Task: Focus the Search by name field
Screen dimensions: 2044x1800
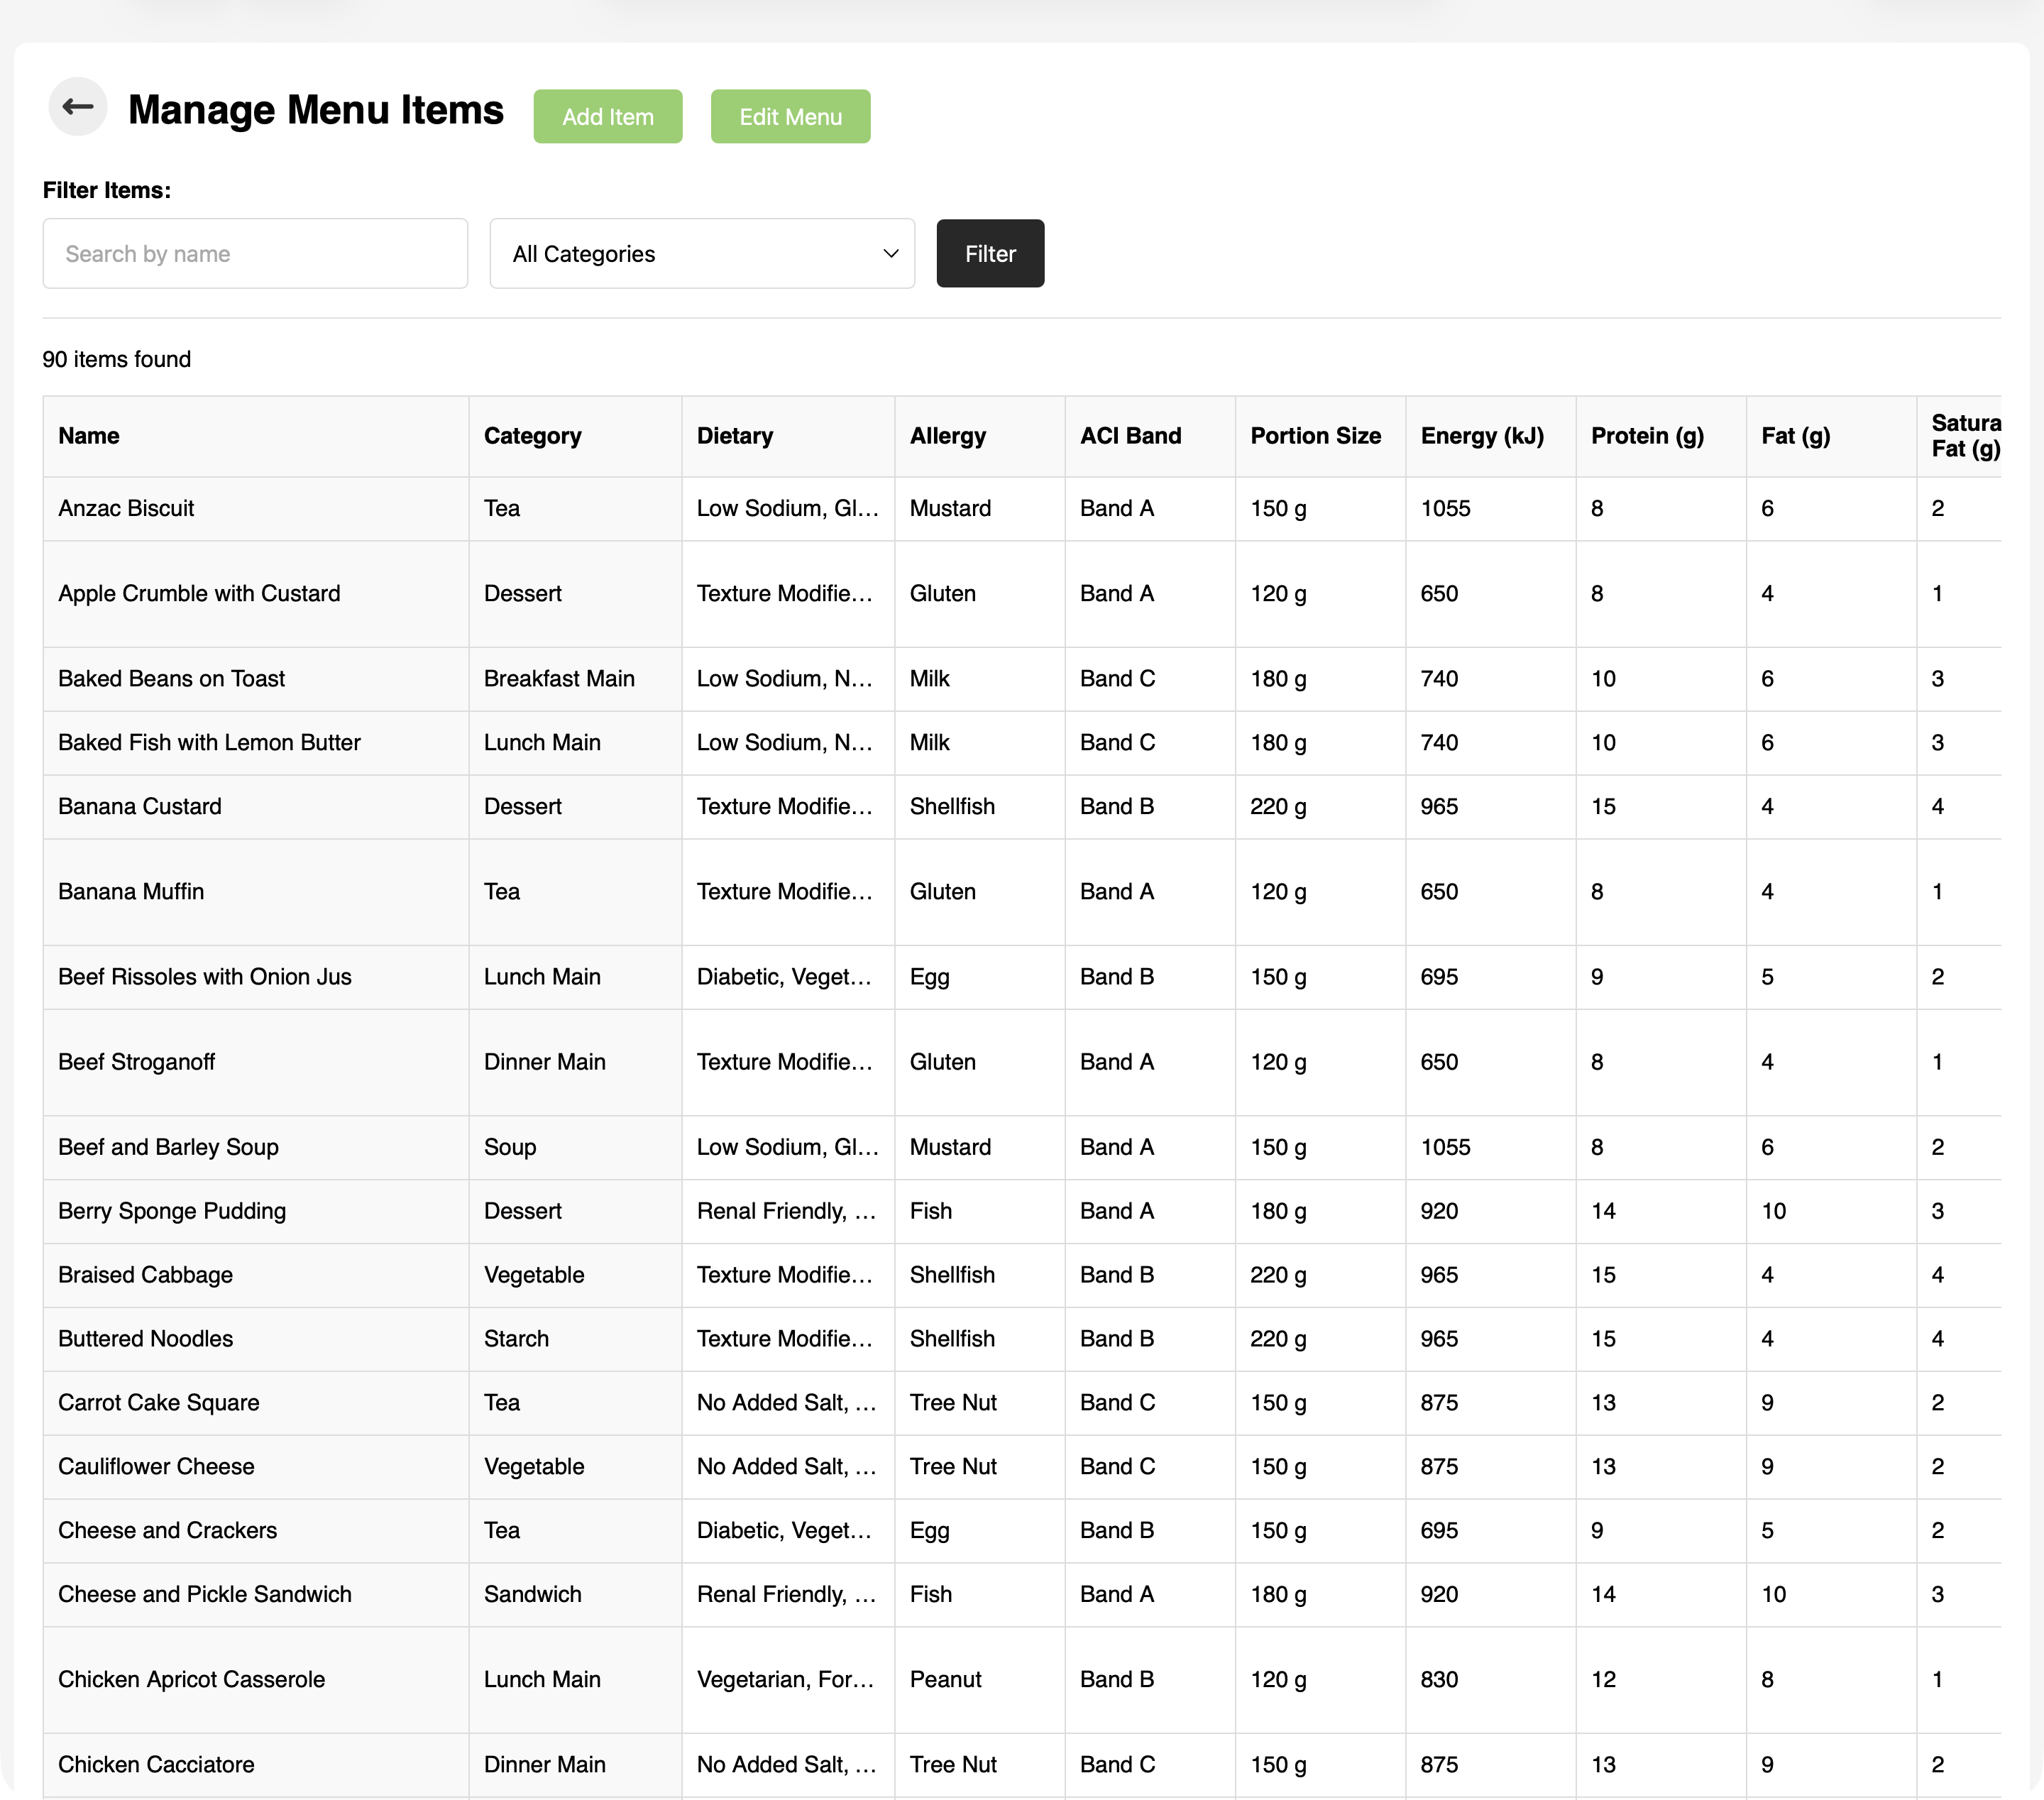Action: pyautogui.click(x=255, y=253)
